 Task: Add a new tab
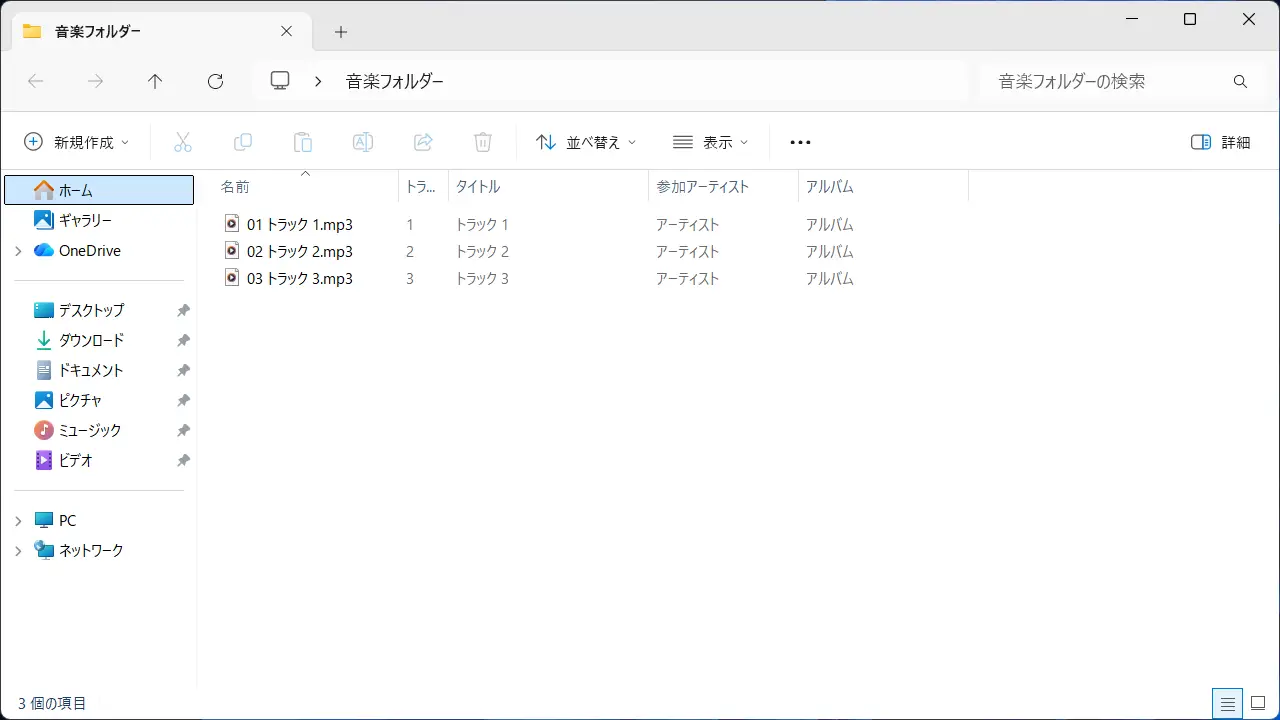point(341,32)
